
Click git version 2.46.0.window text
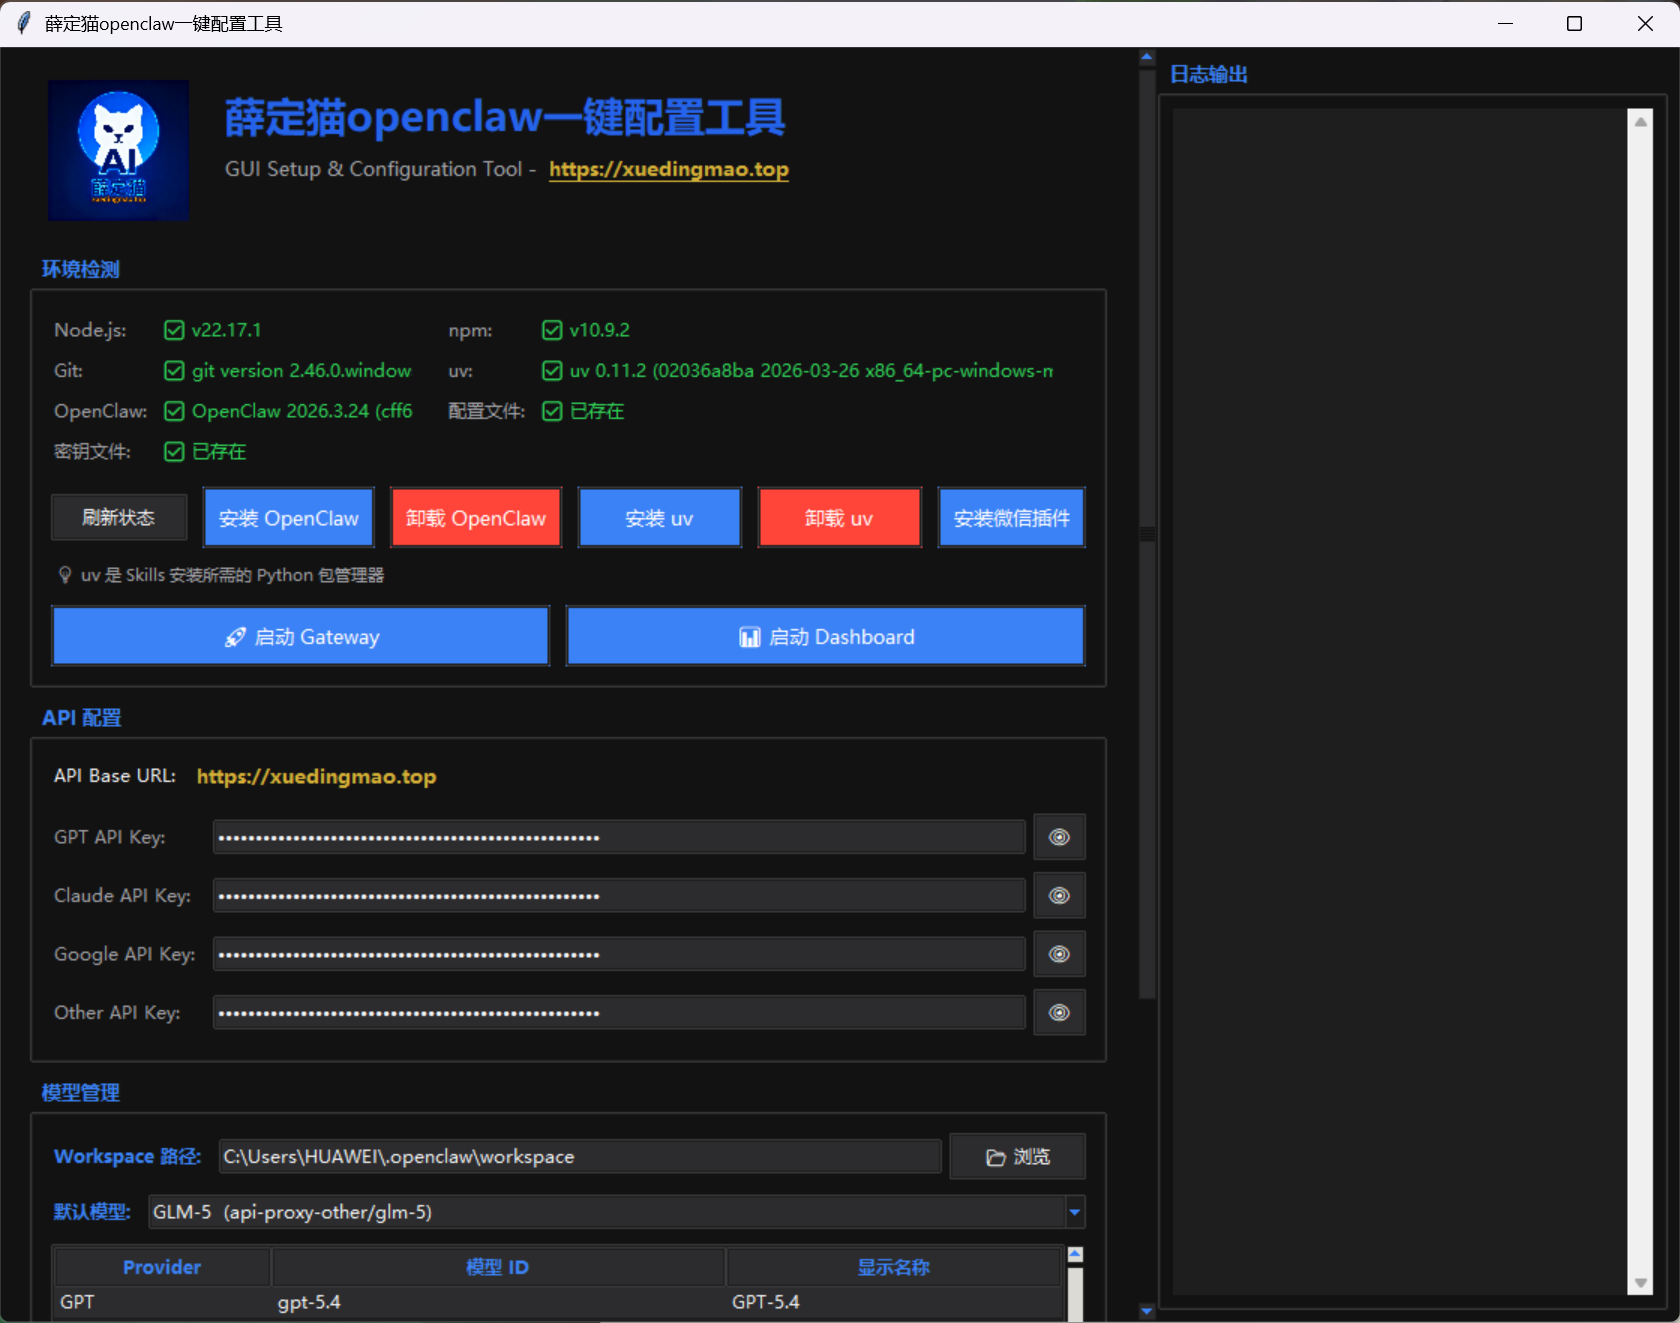[301, 371]
